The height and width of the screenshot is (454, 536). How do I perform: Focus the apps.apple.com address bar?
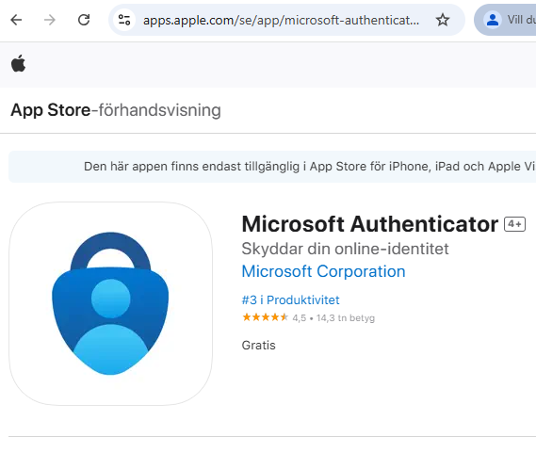(281, 20)
